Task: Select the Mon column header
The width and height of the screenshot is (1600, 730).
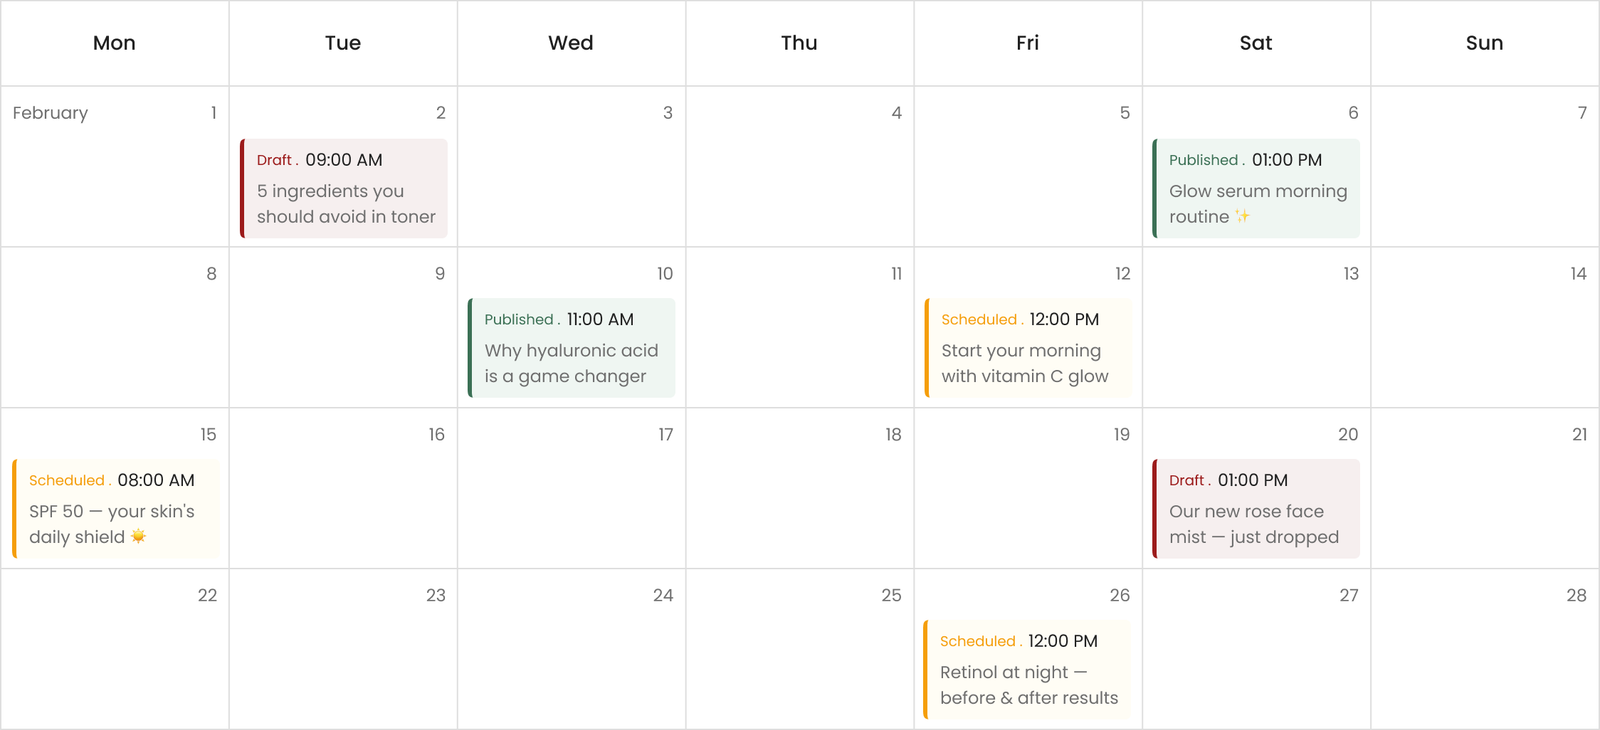Action: coord(114,43)
